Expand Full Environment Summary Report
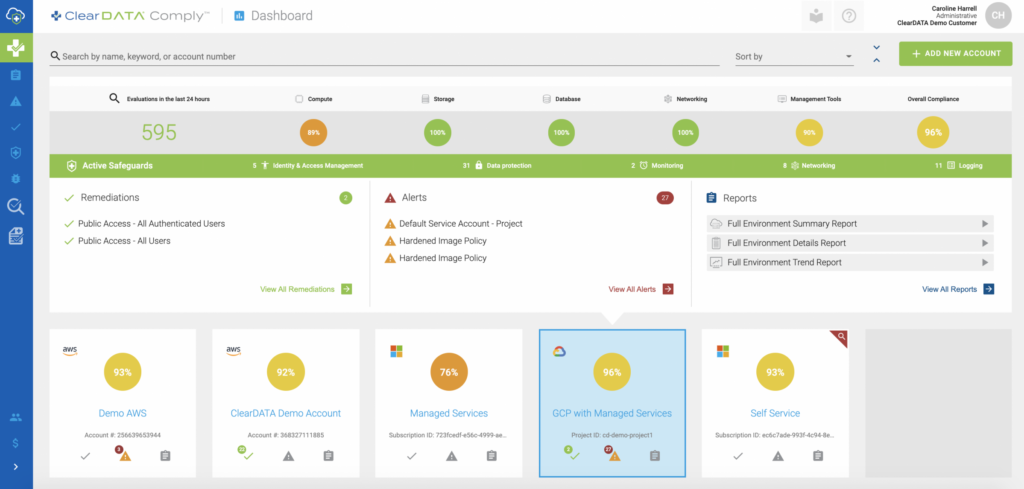Viewport: 1024px width, 489px height. [x=850, y=224]
